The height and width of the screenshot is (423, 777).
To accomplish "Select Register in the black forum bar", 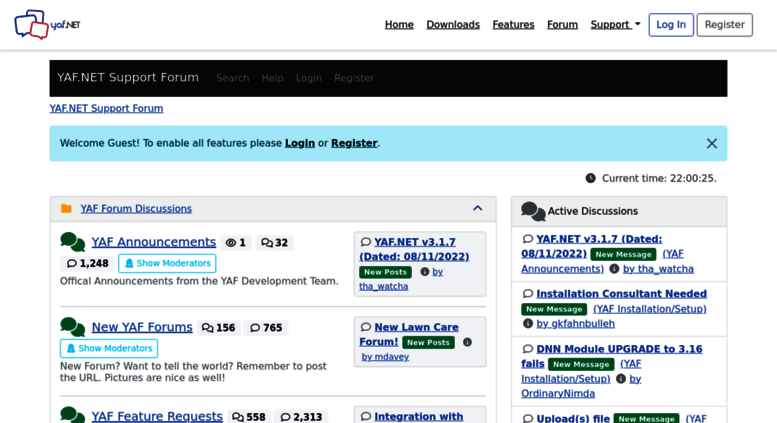I will [354, 78].
